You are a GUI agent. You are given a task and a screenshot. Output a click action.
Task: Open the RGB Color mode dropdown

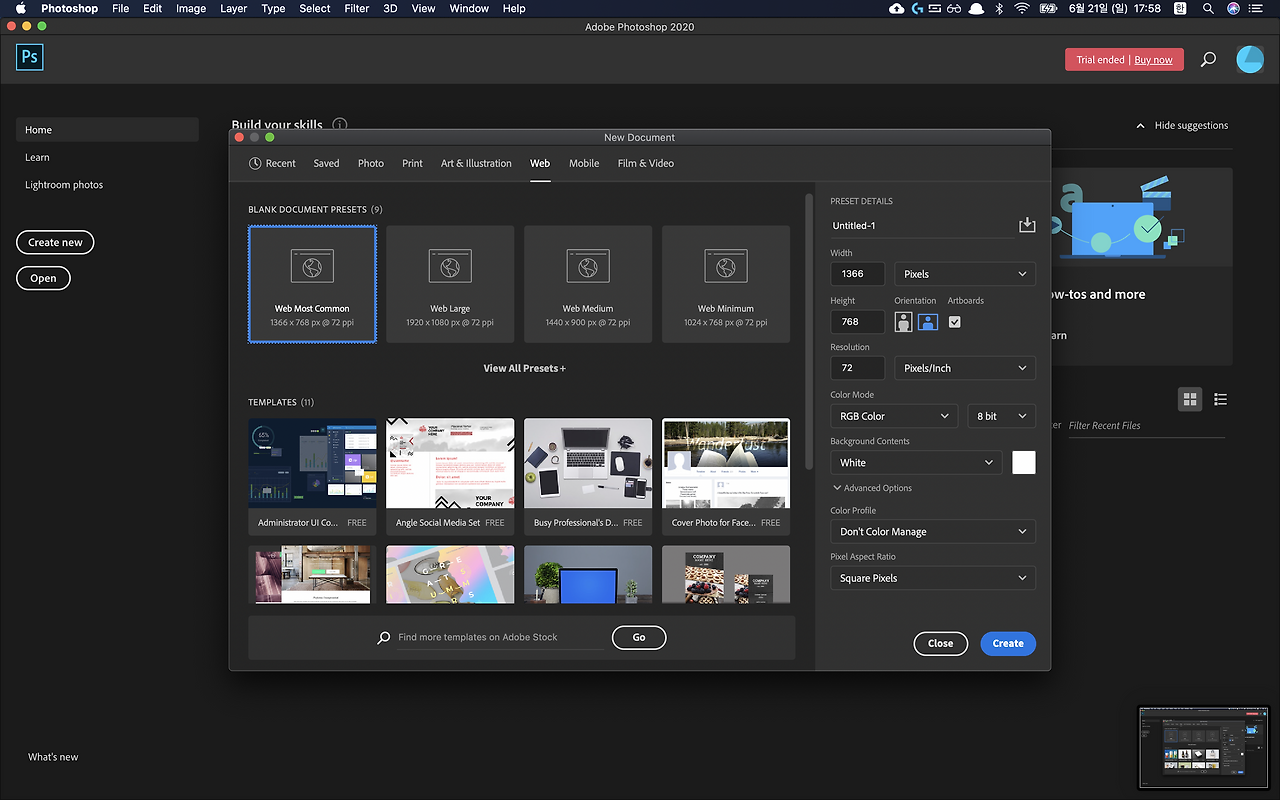click(895, 416)
